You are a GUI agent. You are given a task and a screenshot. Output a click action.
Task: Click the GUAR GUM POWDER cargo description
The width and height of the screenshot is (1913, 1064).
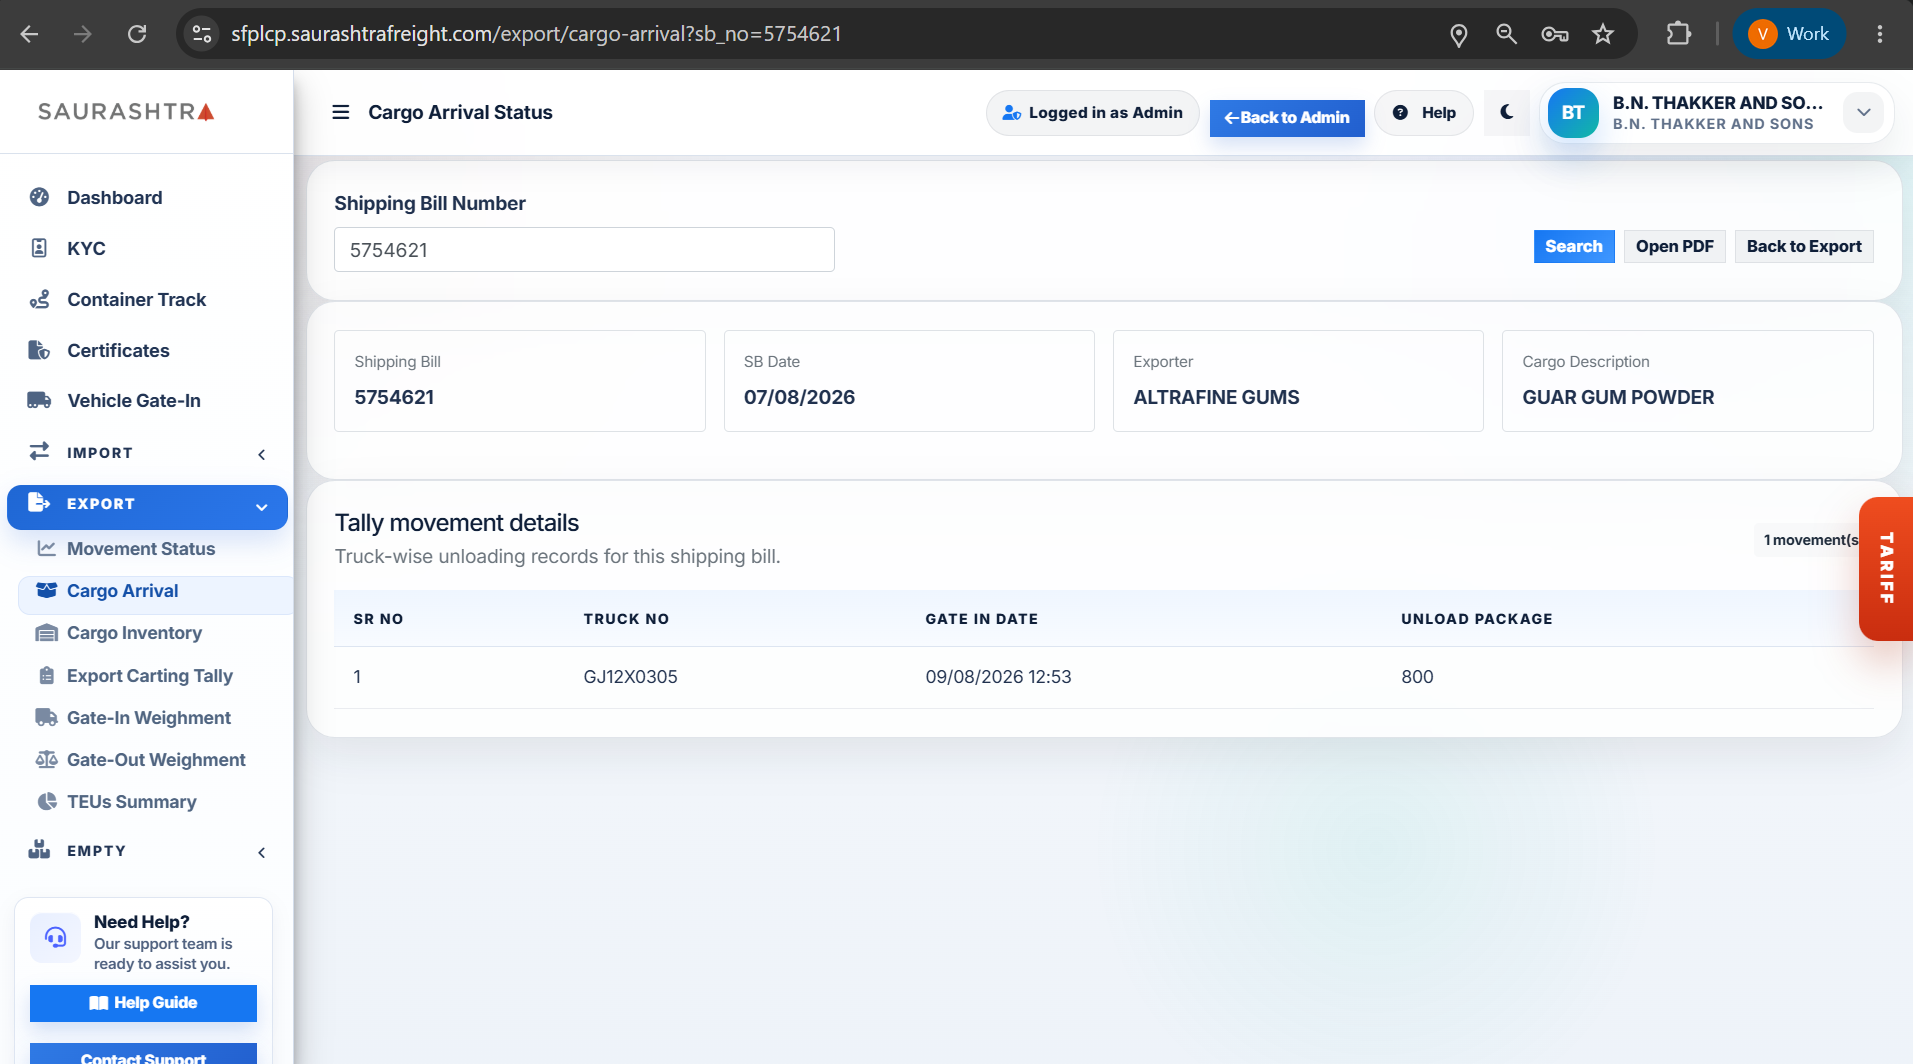1618,397
